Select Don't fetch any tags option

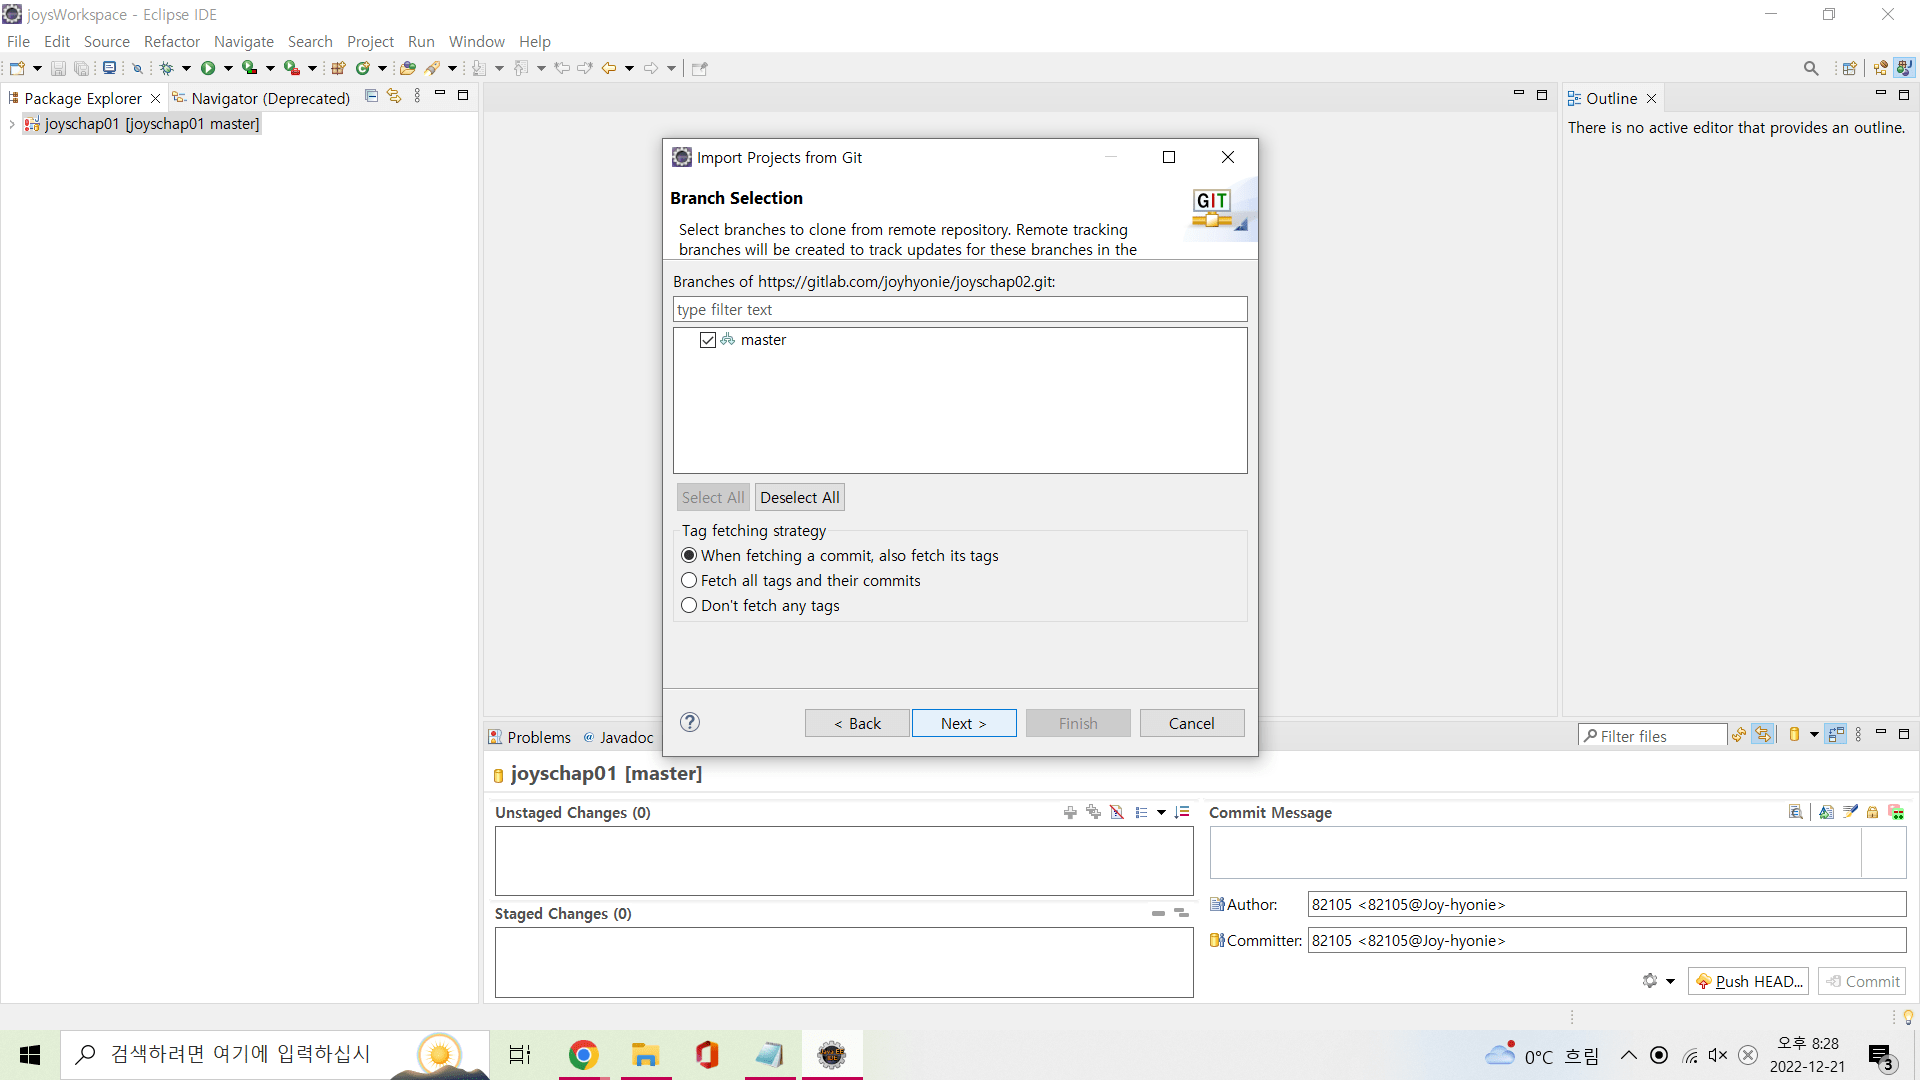689,605
